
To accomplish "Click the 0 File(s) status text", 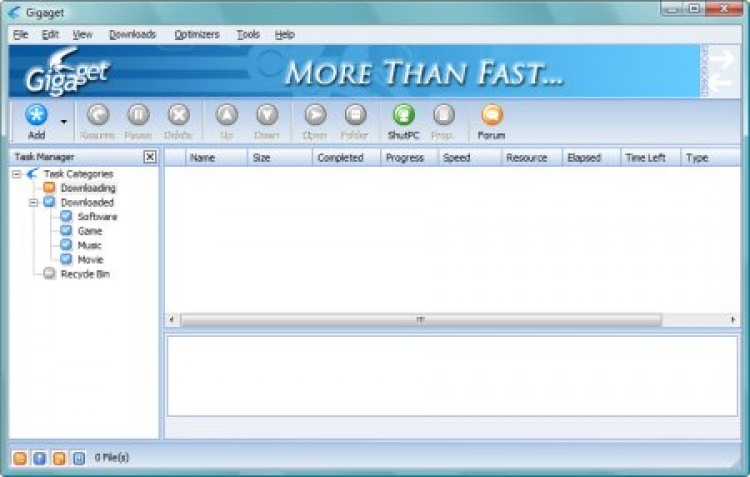I will coord(111,457).
